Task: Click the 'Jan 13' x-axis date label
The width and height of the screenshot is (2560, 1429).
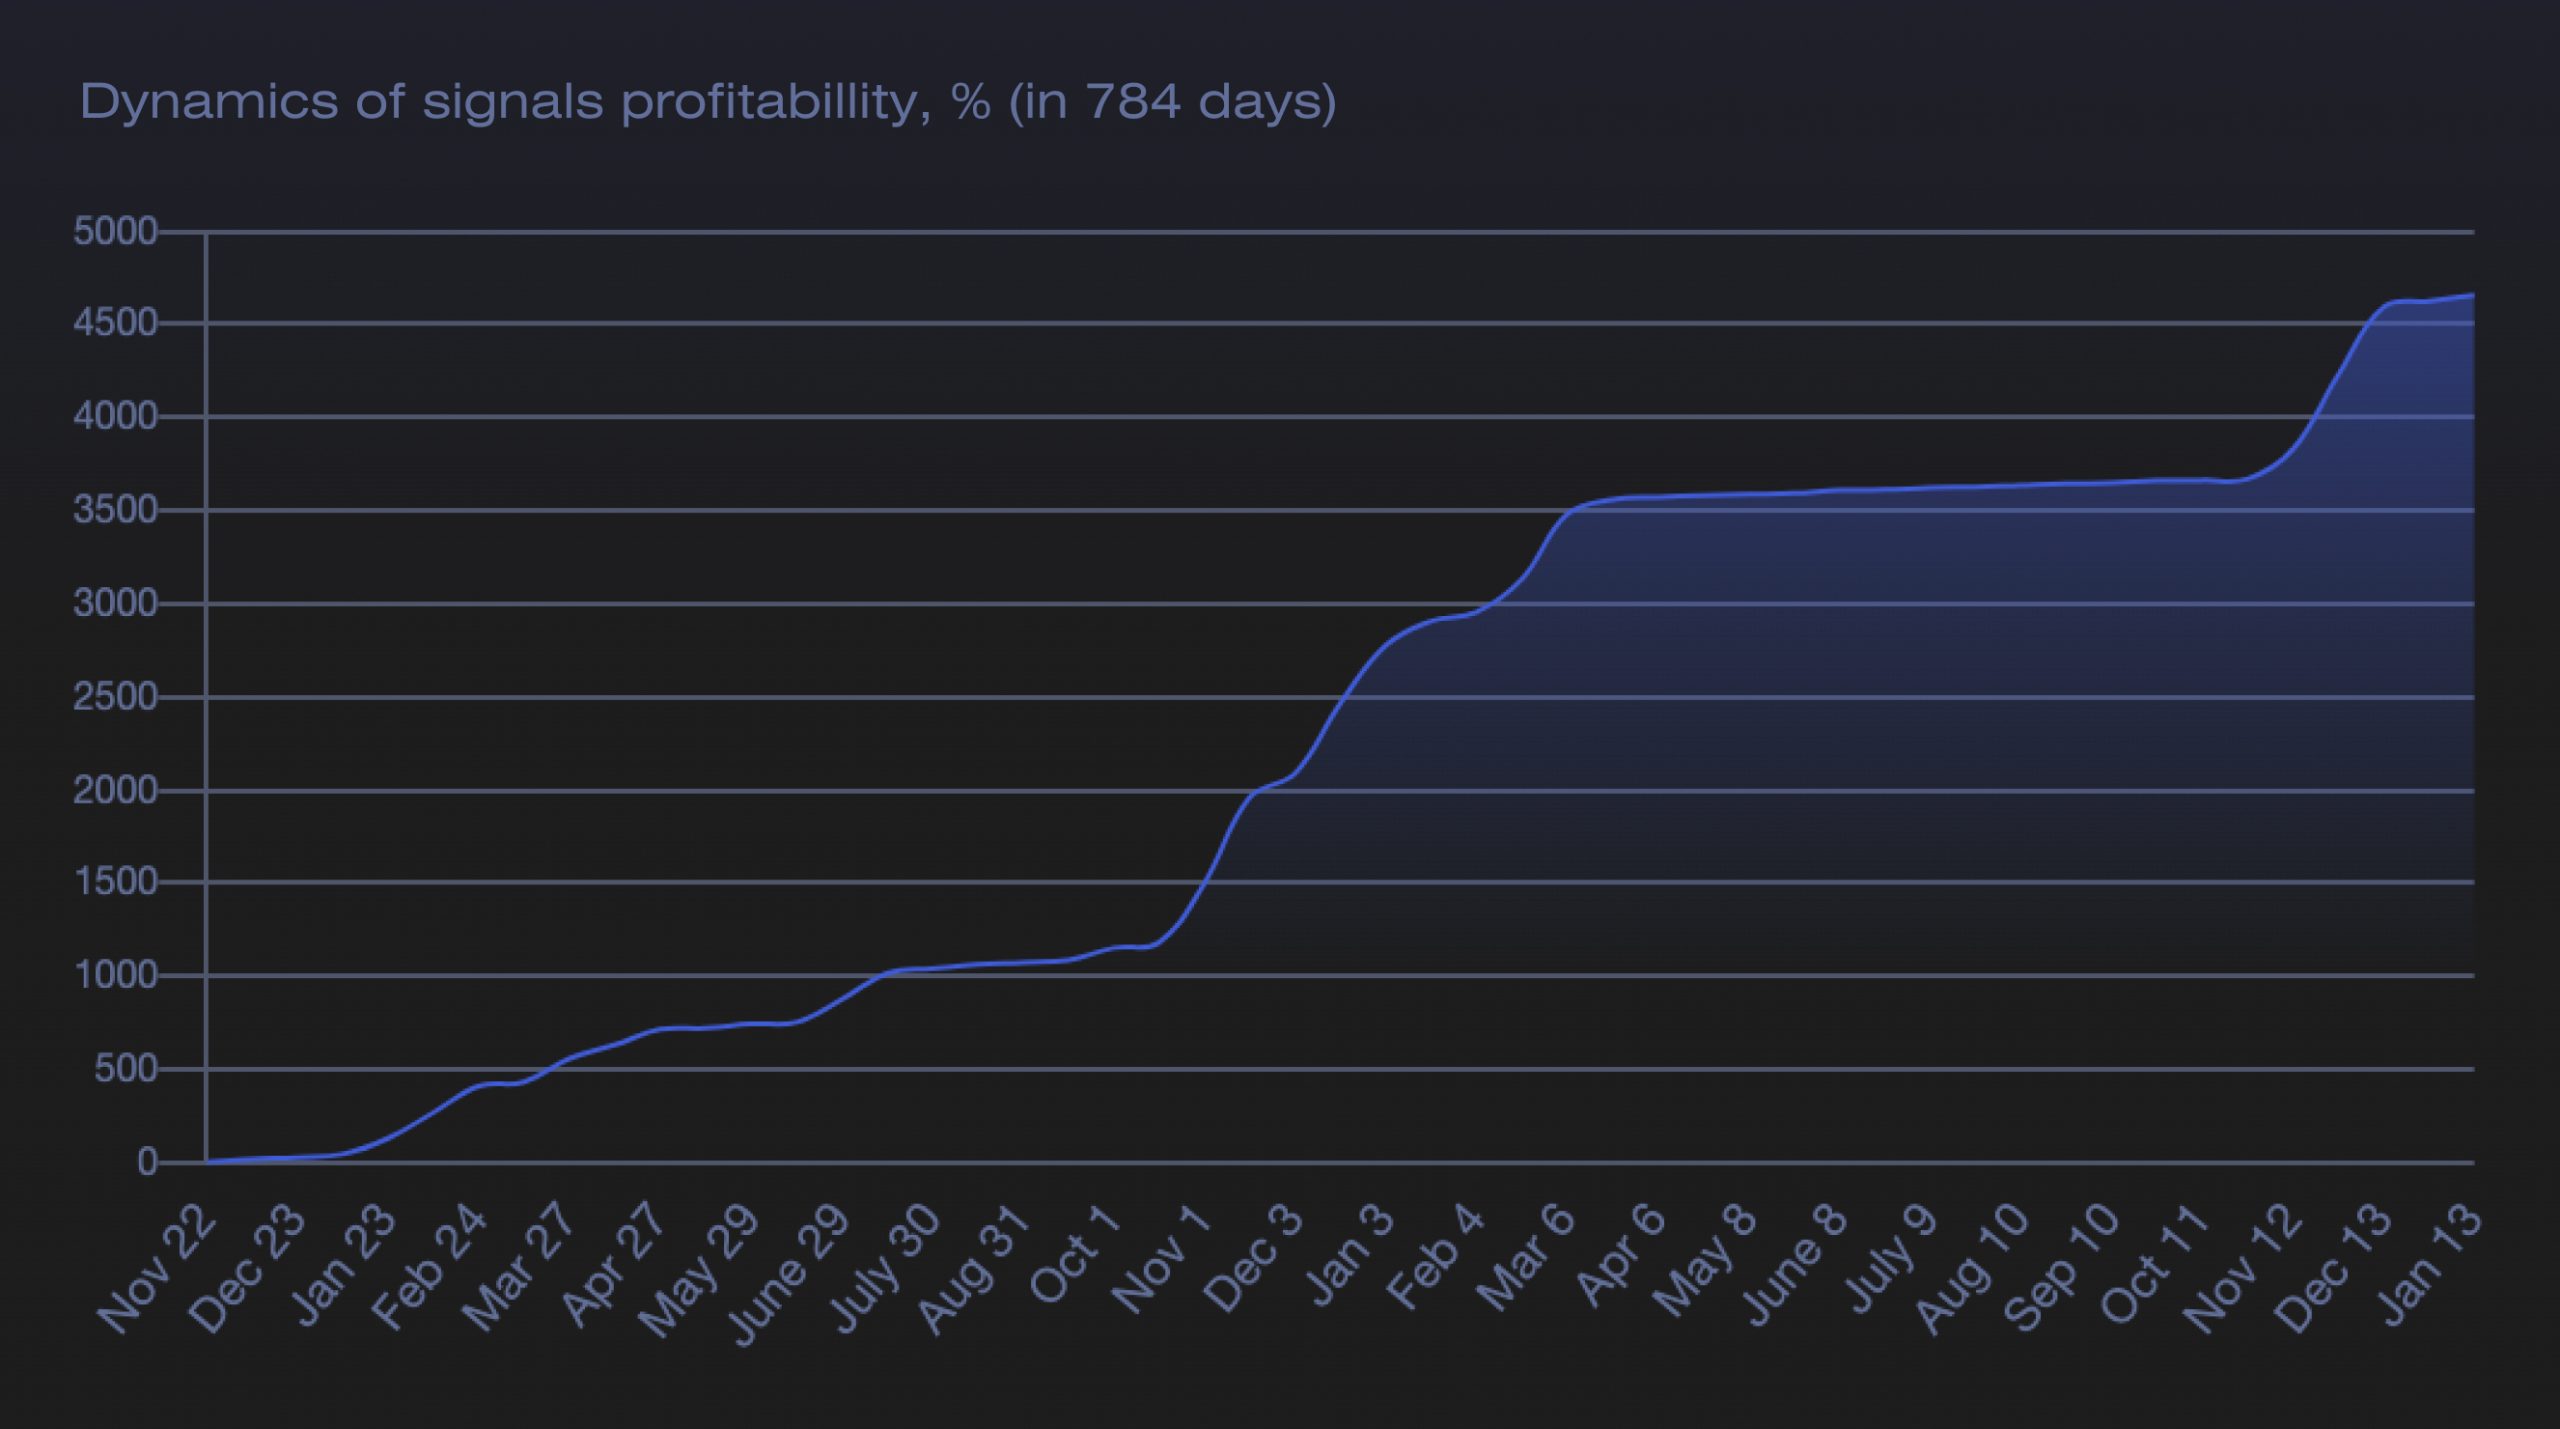Action: pyautogui.click(x=2430, y=1264)
